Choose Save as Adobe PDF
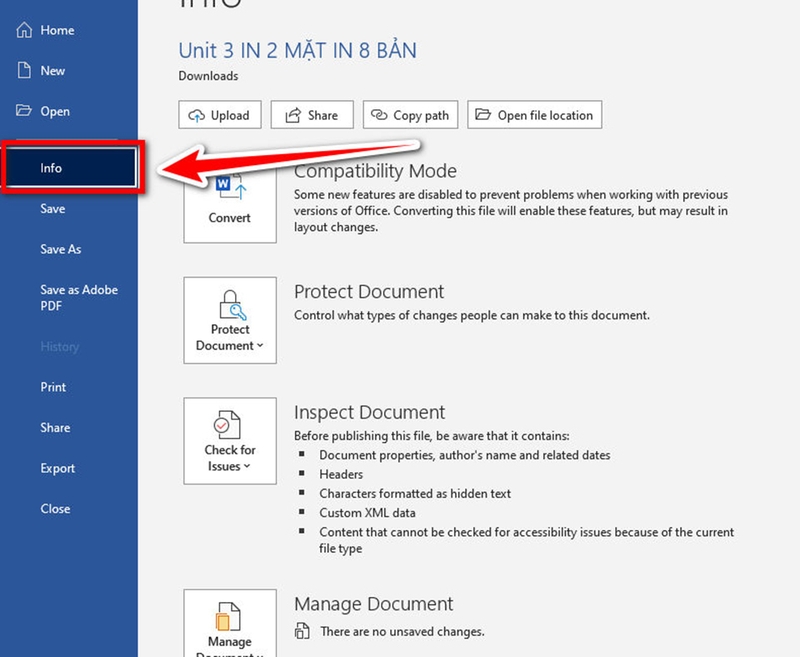 [78, 298]
